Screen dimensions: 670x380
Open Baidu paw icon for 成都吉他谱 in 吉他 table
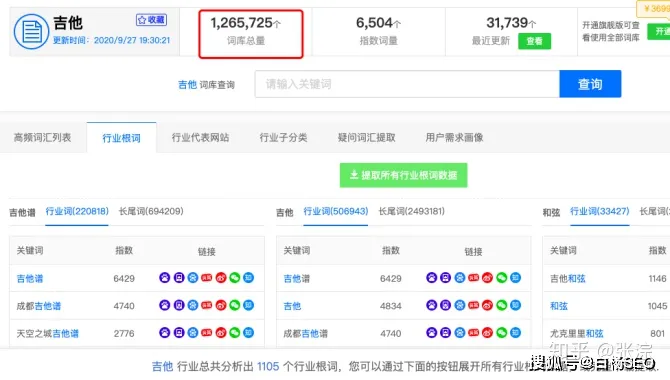[432, 333]
